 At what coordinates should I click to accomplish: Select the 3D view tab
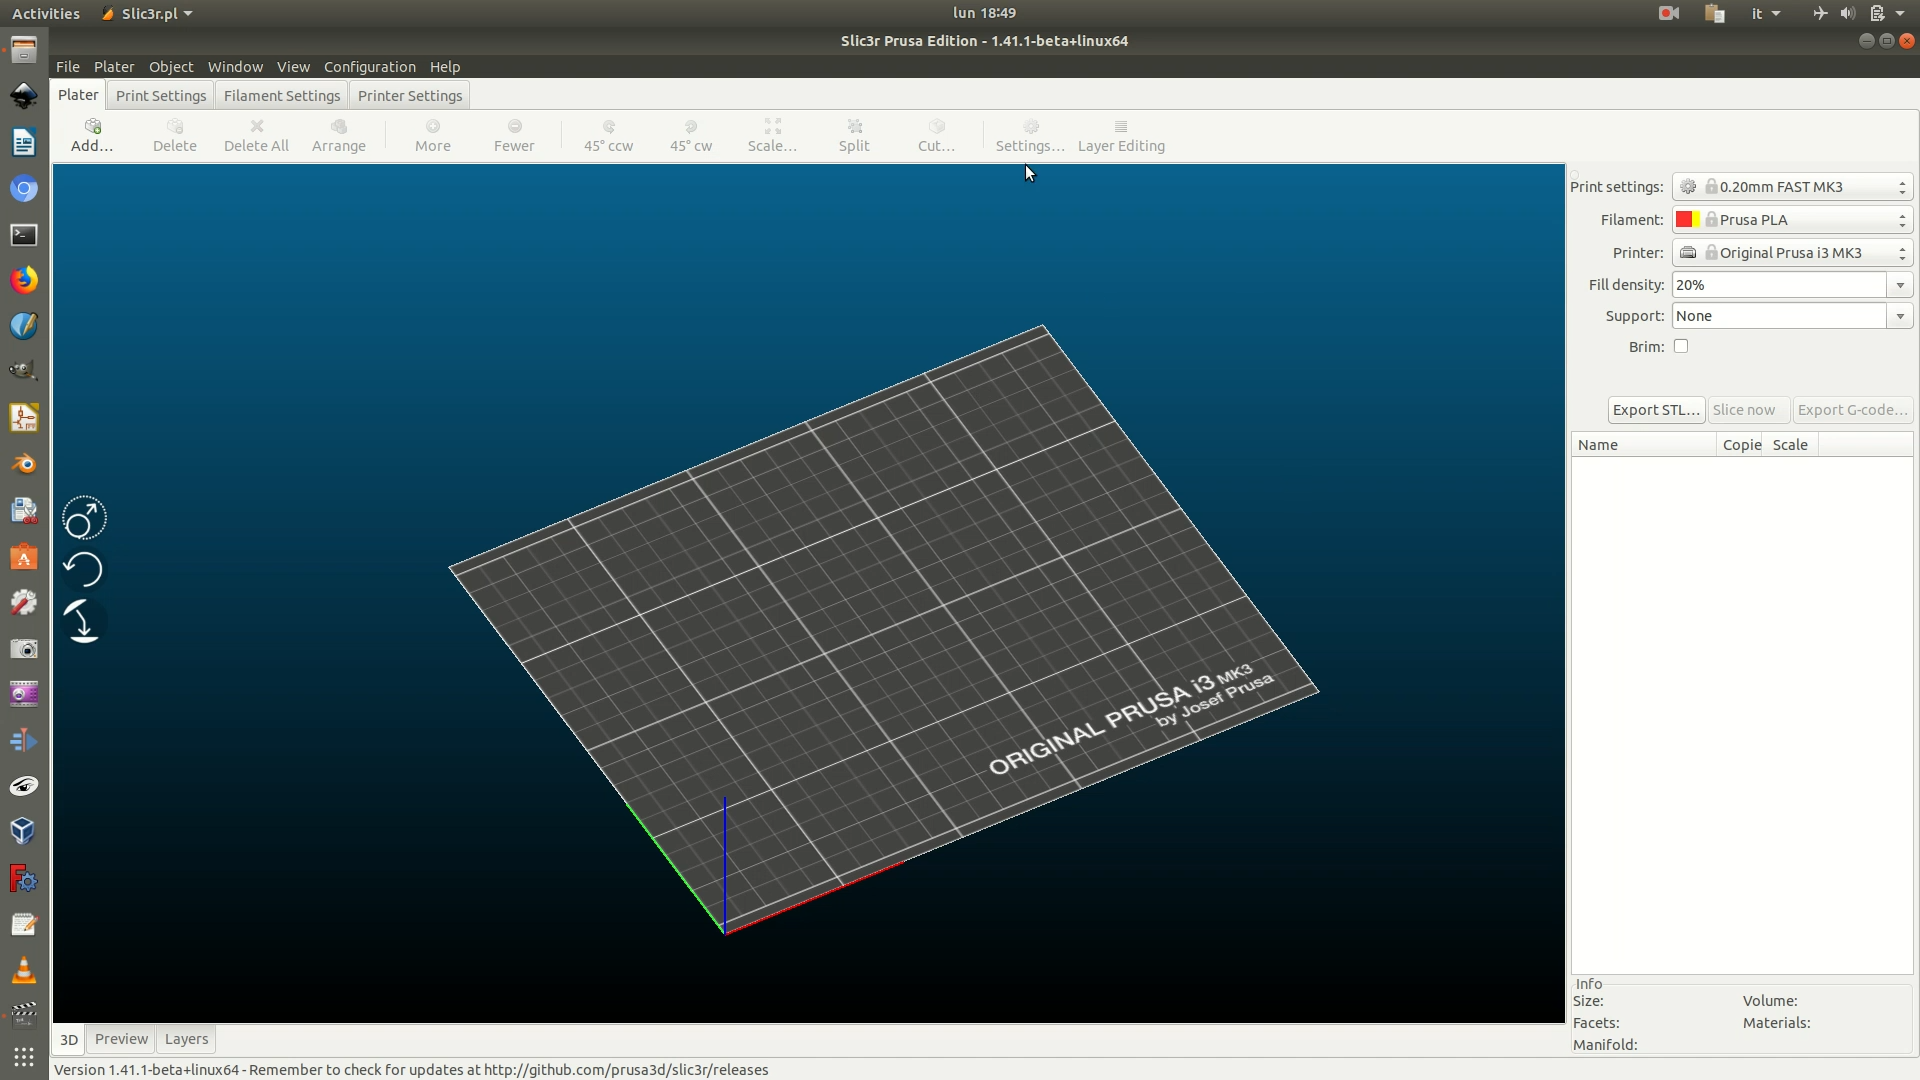pyautogui.click(x=69, y=1040)
